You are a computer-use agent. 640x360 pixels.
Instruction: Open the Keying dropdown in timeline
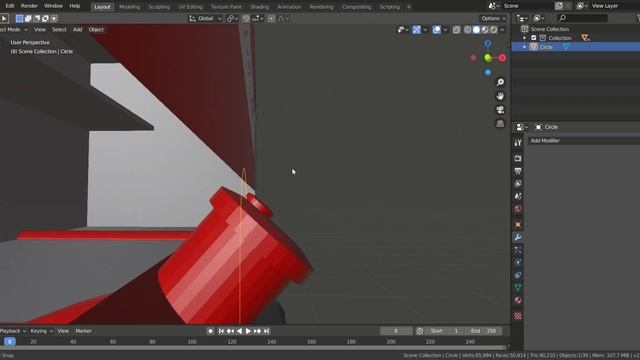pos(42,331)
